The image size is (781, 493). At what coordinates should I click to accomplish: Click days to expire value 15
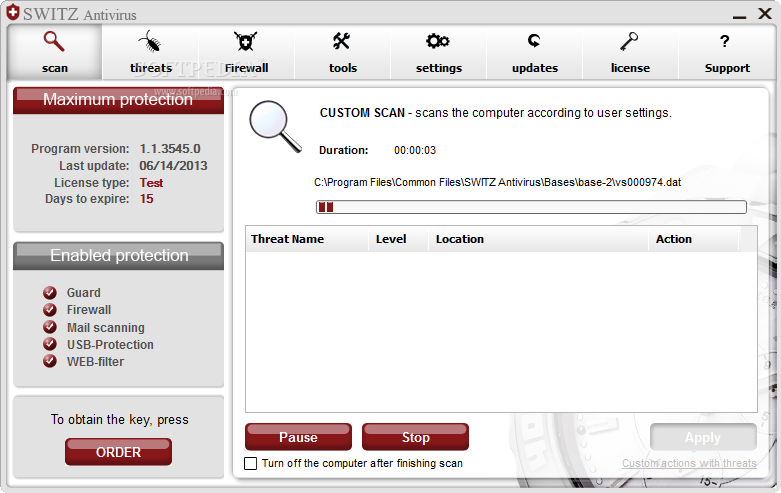click(x=146, y=199)
